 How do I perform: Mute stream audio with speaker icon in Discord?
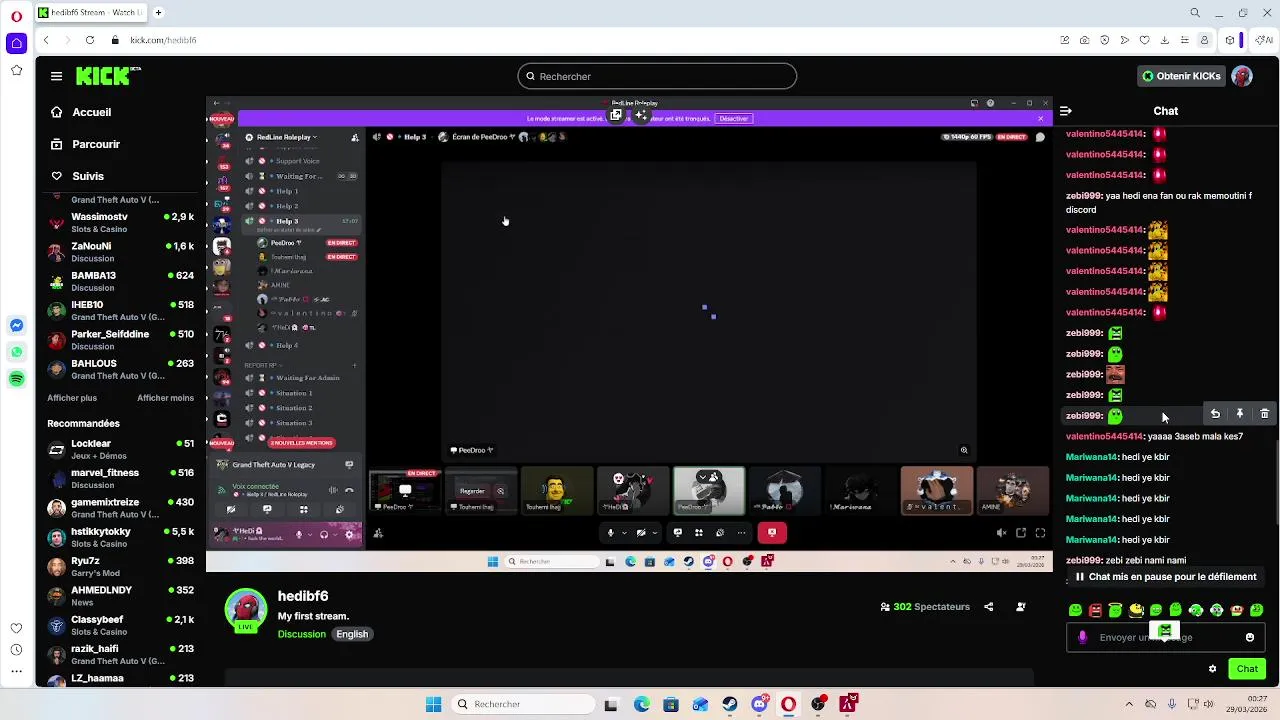[x=1001, y=533]
